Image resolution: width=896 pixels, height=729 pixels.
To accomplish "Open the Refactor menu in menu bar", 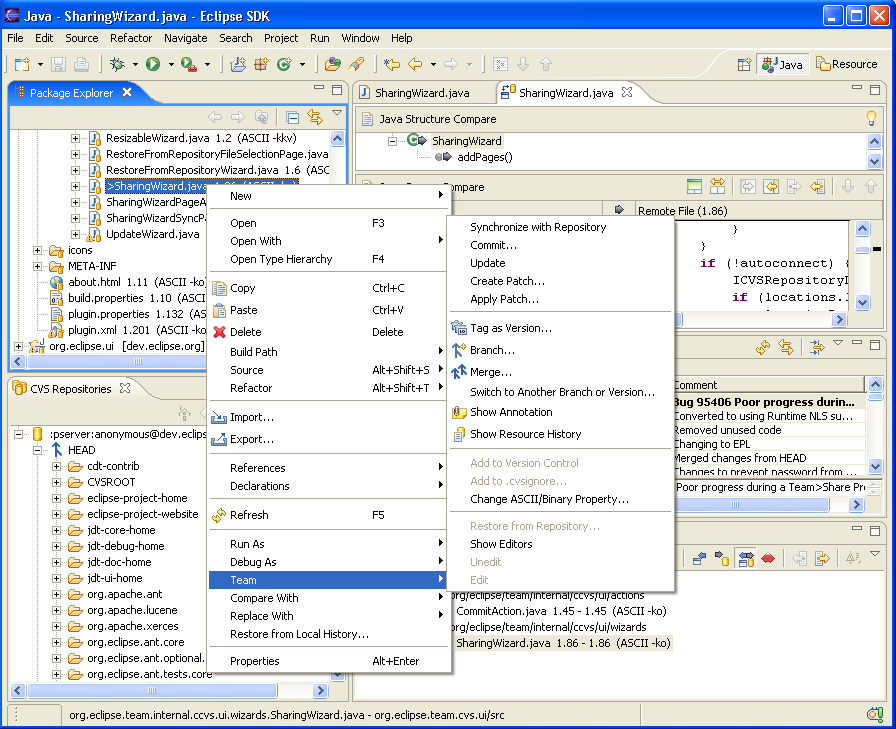I will [x=131, y=38].
